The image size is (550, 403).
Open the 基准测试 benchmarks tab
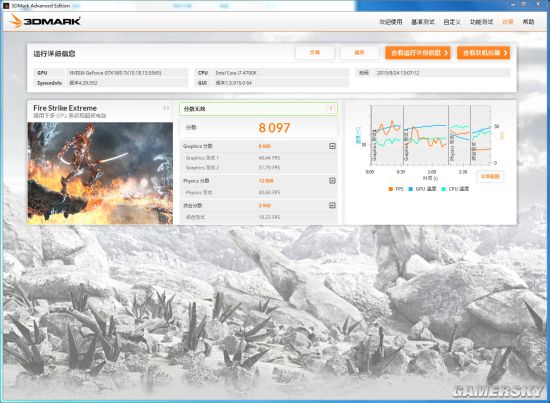tap(423, 22)
